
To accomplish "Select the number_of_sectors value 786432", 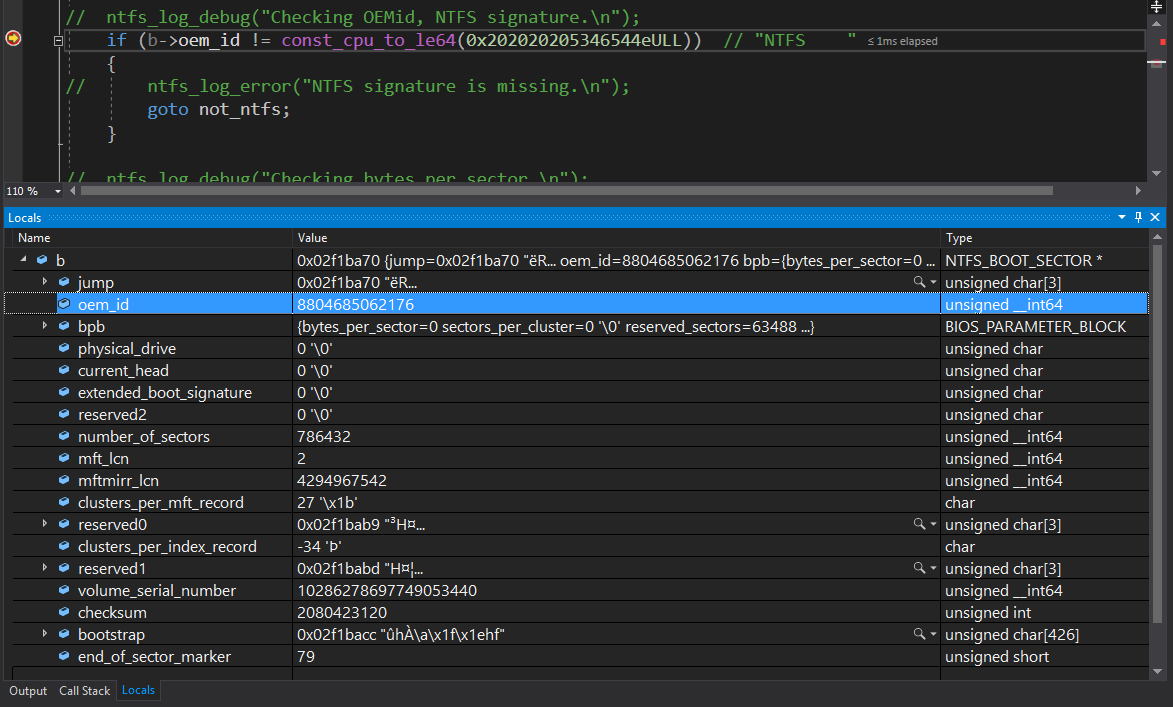I will coord(324,436).
